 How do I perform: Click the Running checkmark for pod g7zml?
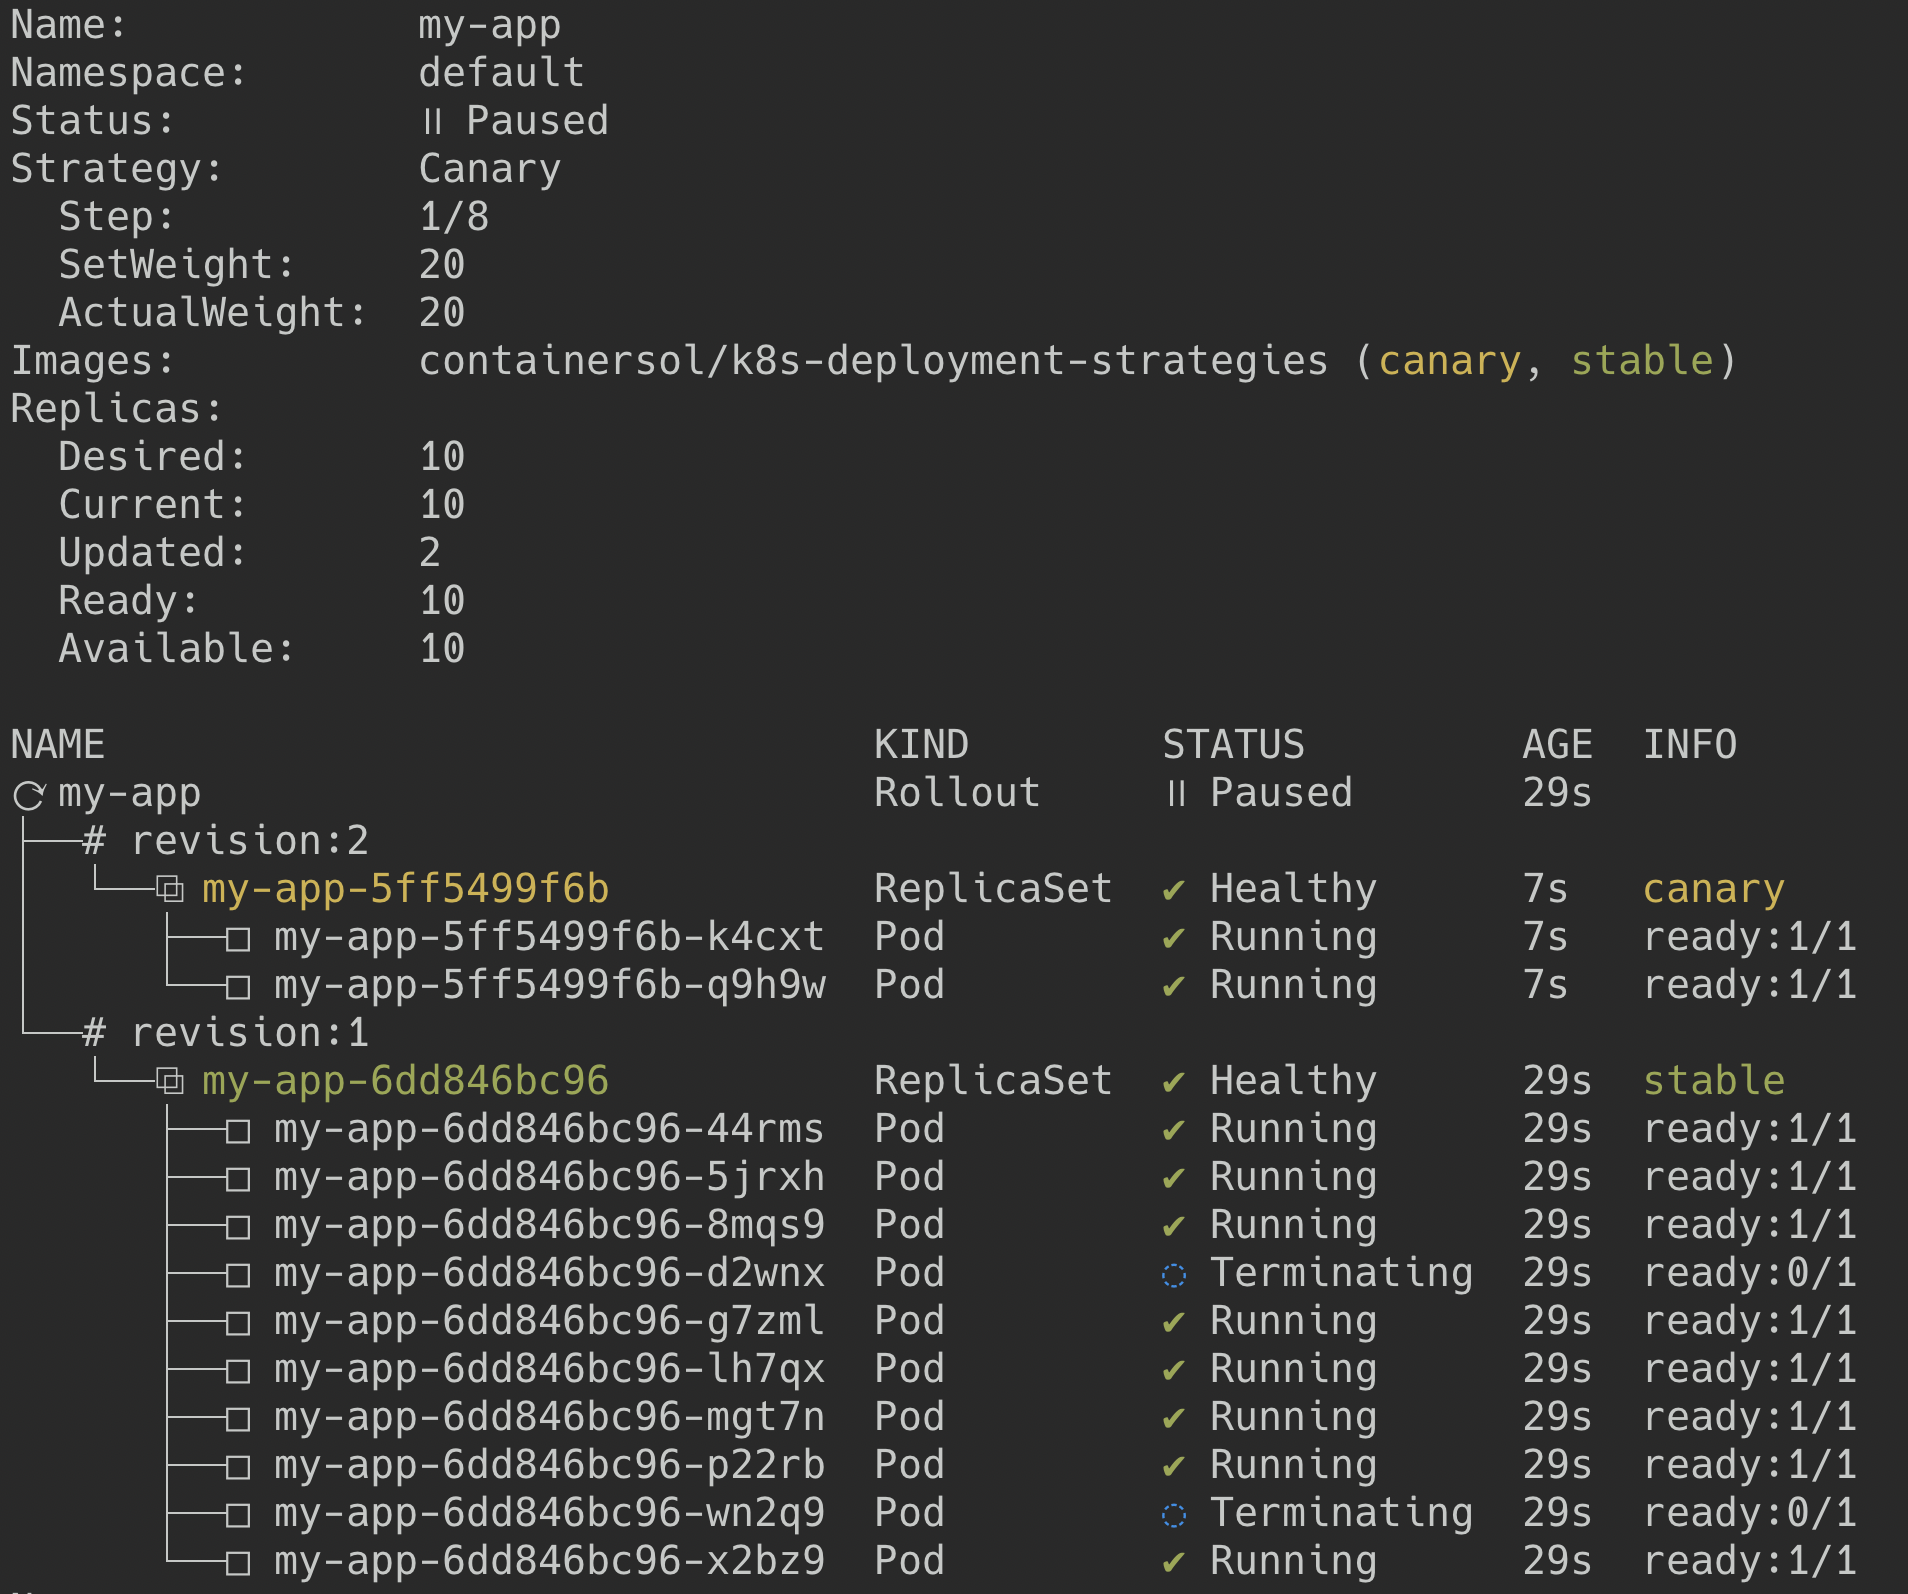[1174, 1322]
